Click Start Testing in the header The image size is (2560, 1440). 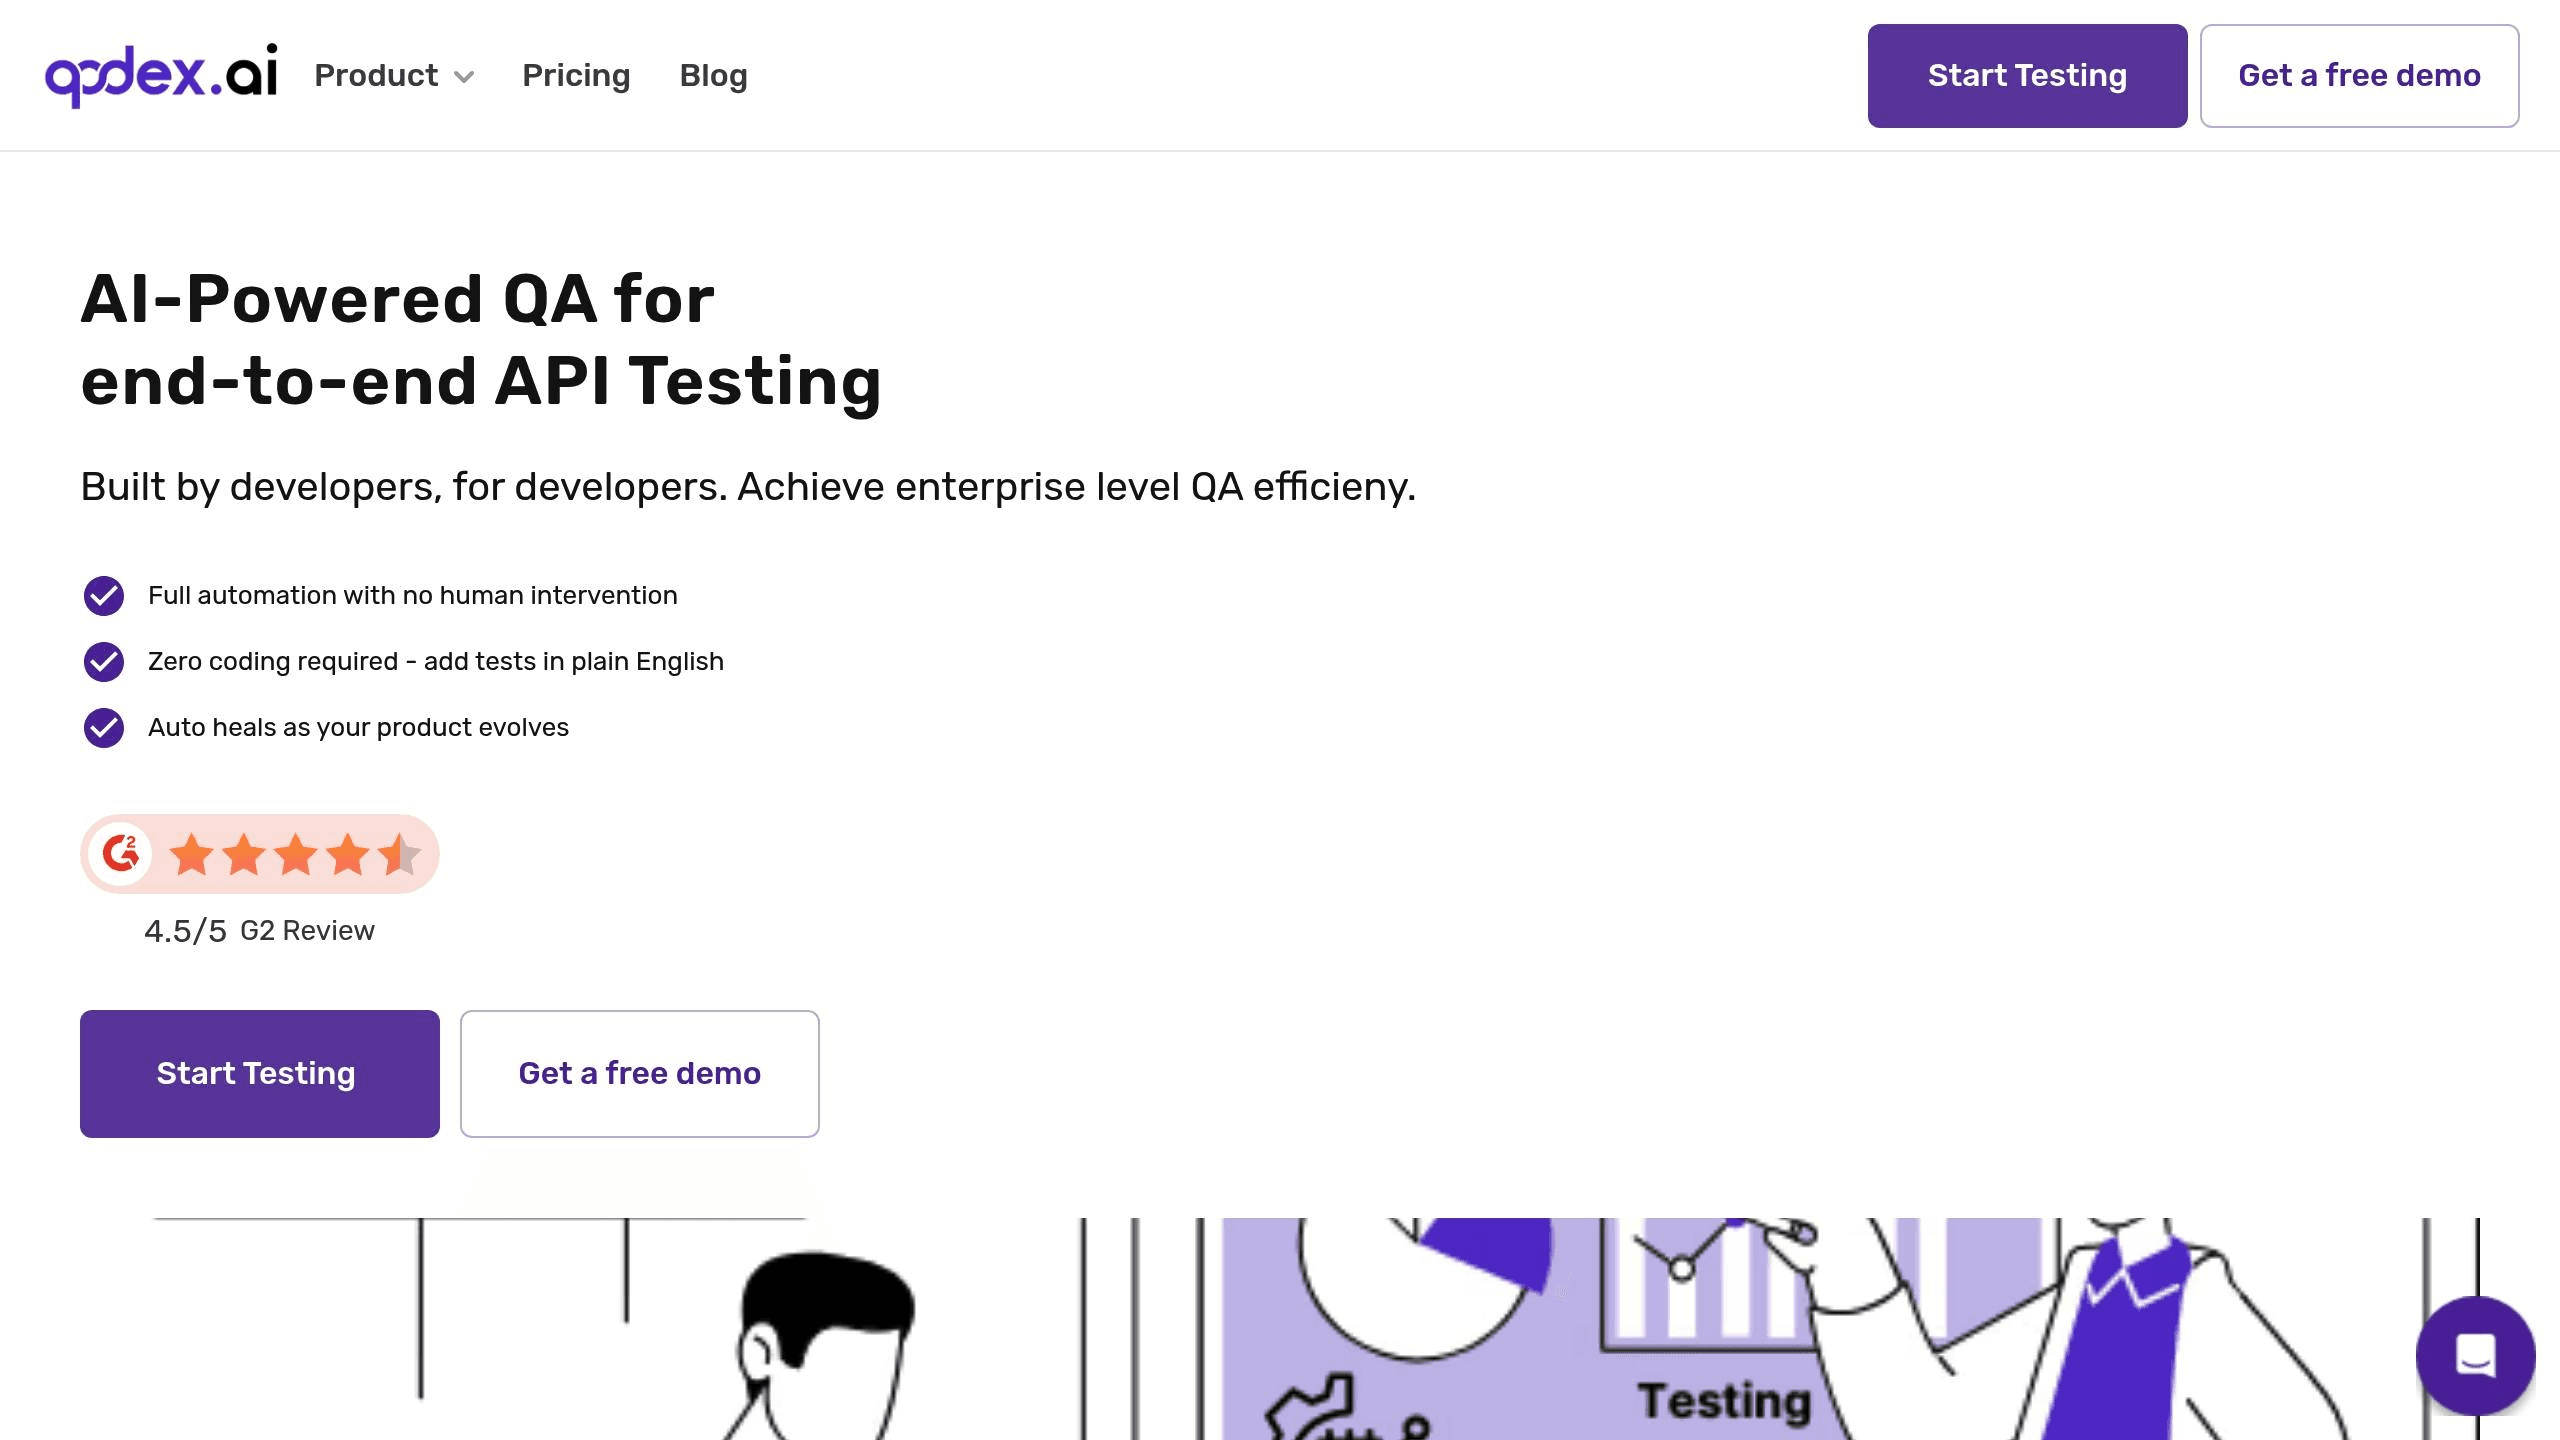click(x=2027, y=76)
